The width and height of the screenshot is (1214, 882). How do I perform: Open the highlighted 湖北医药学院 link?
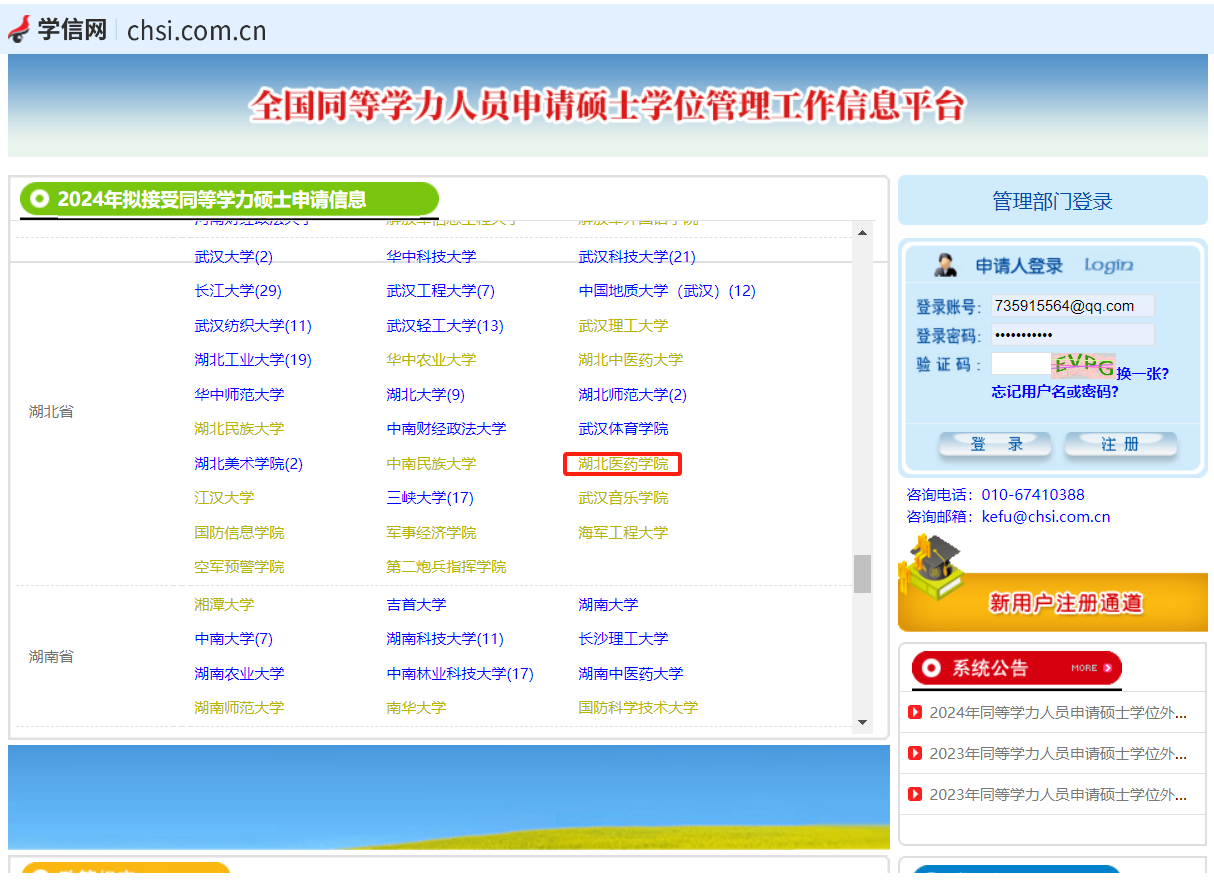click(x=623, y=464)
